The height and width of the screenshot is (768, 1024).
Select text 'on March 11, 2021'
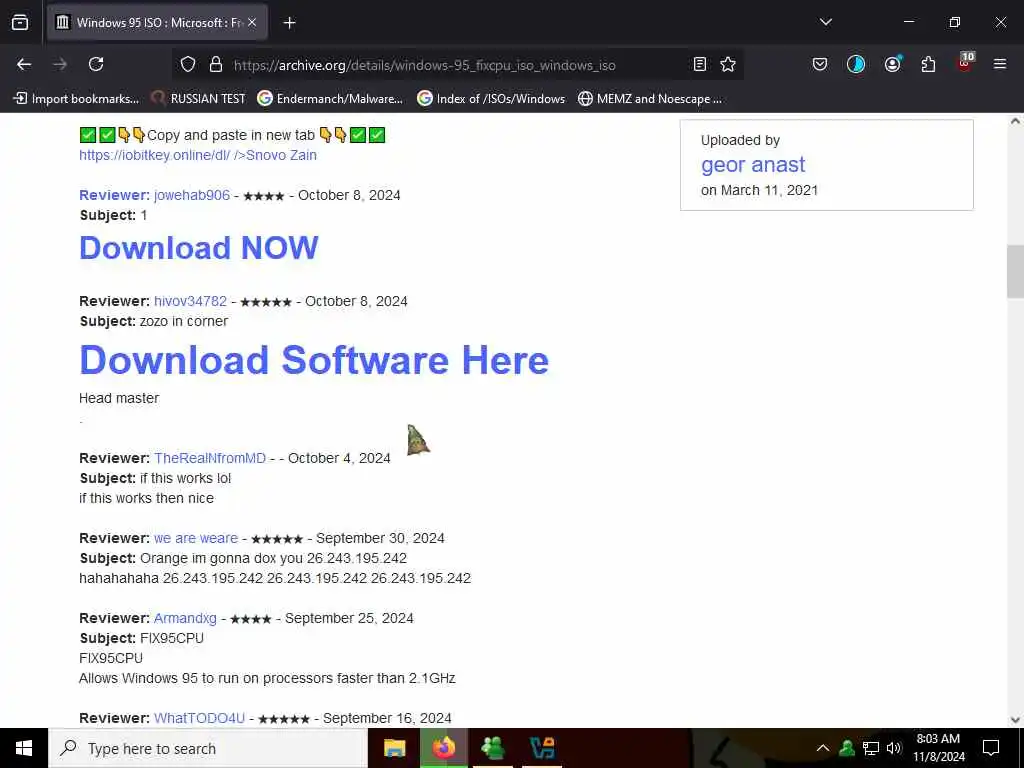coord(759,190)
